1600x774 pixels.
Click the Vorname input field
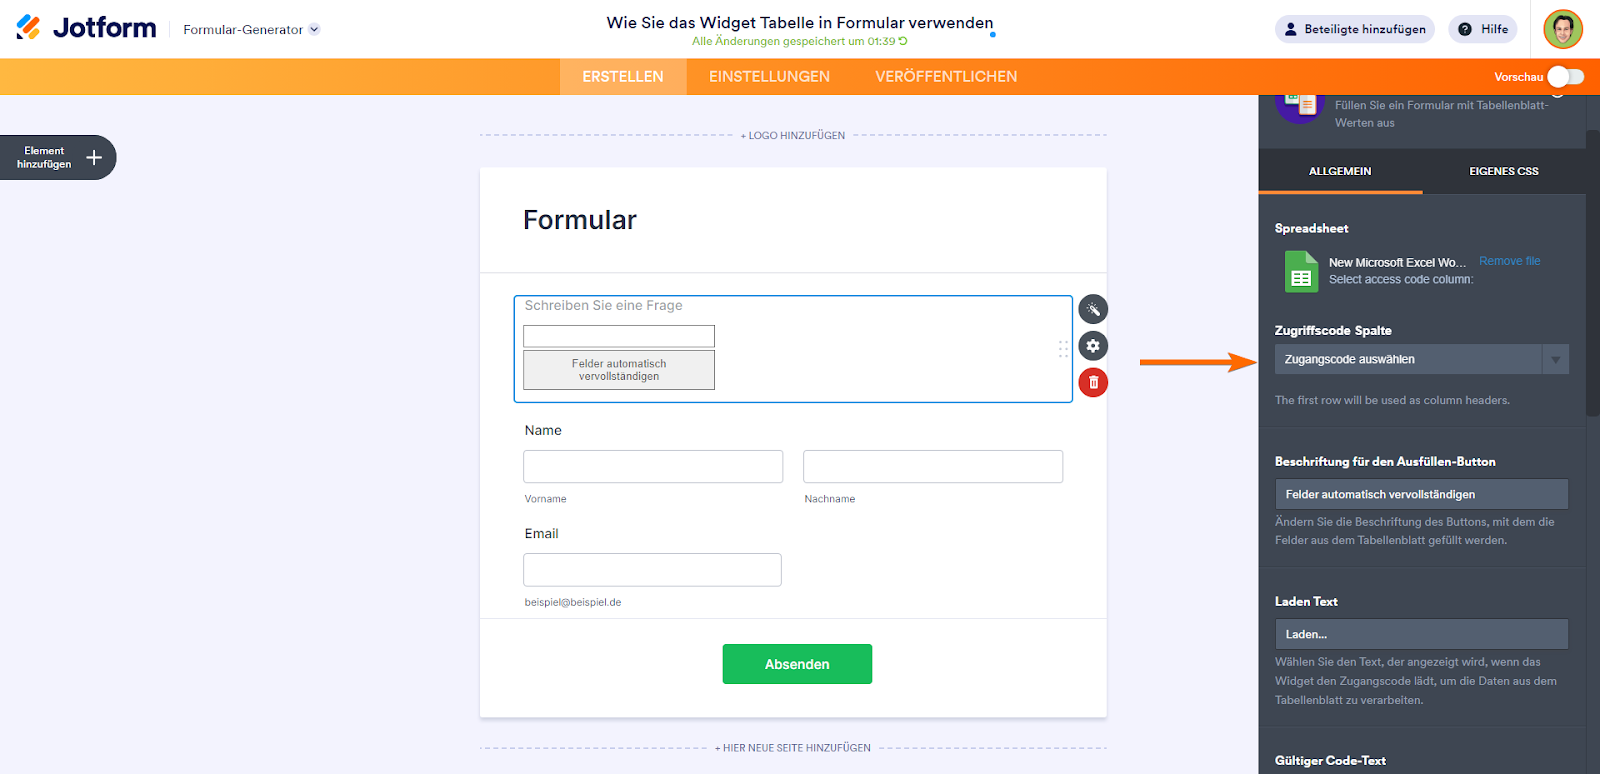point(653,467)
